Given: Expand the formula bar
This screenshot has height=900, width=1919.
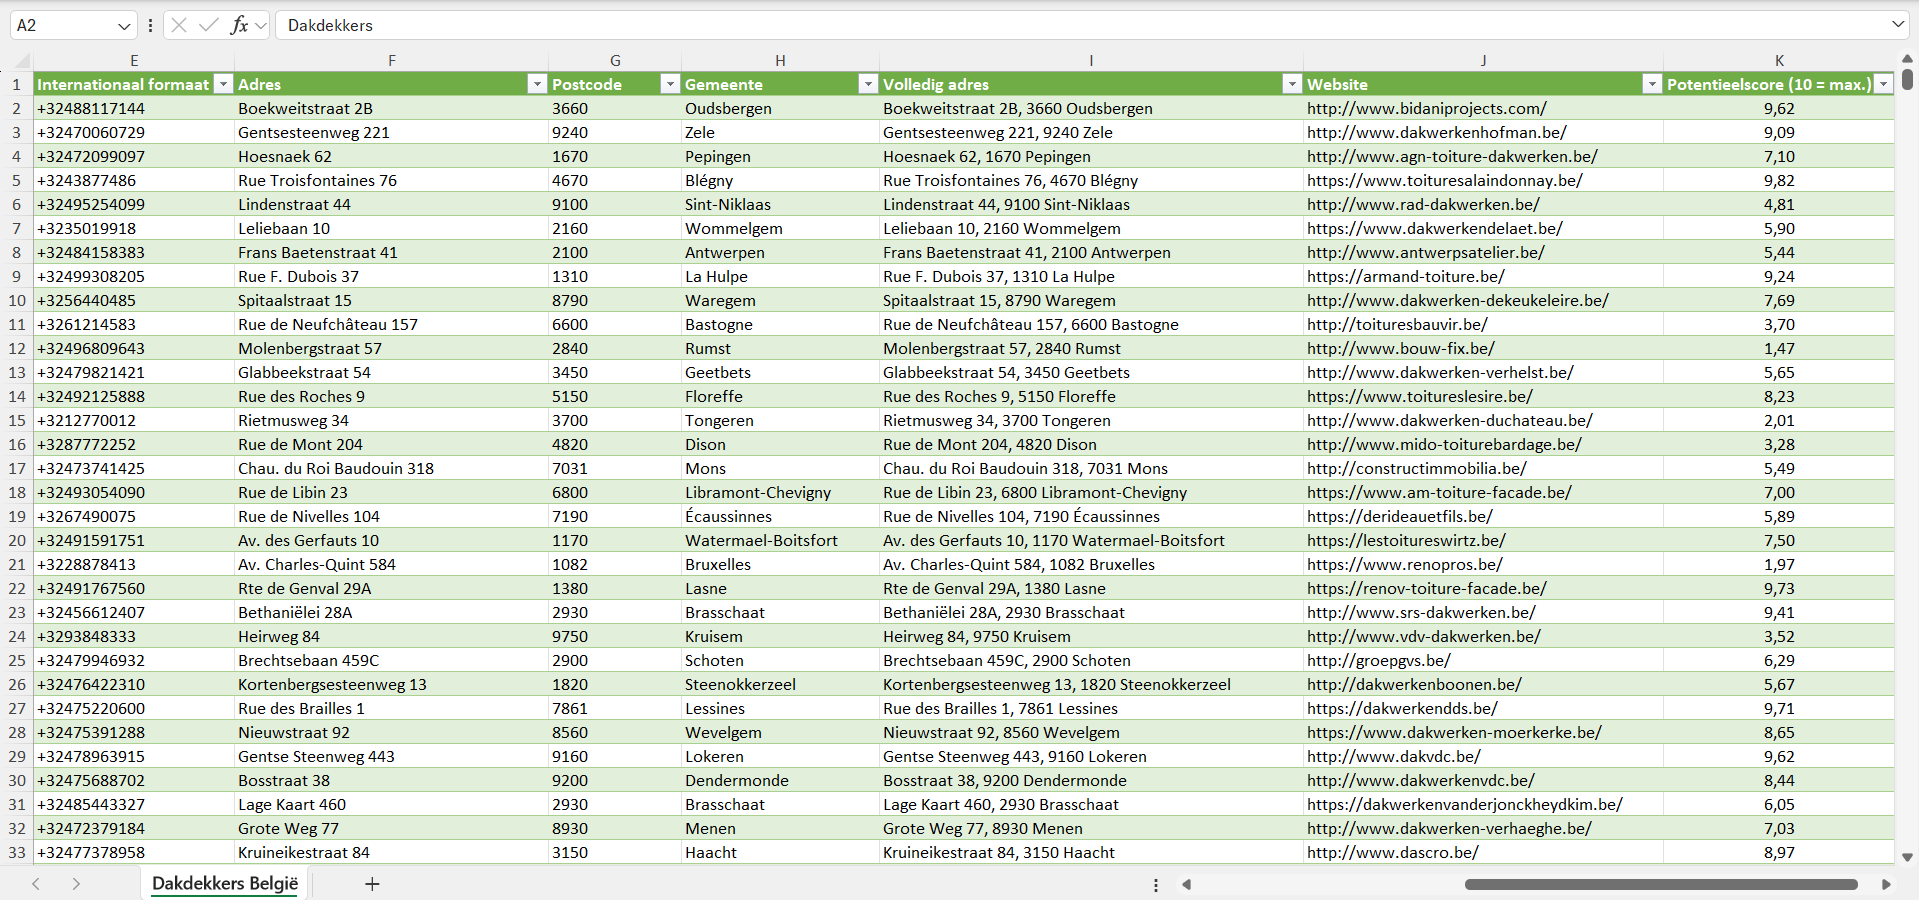Looking at the screenshot, I should point(1897,25).
